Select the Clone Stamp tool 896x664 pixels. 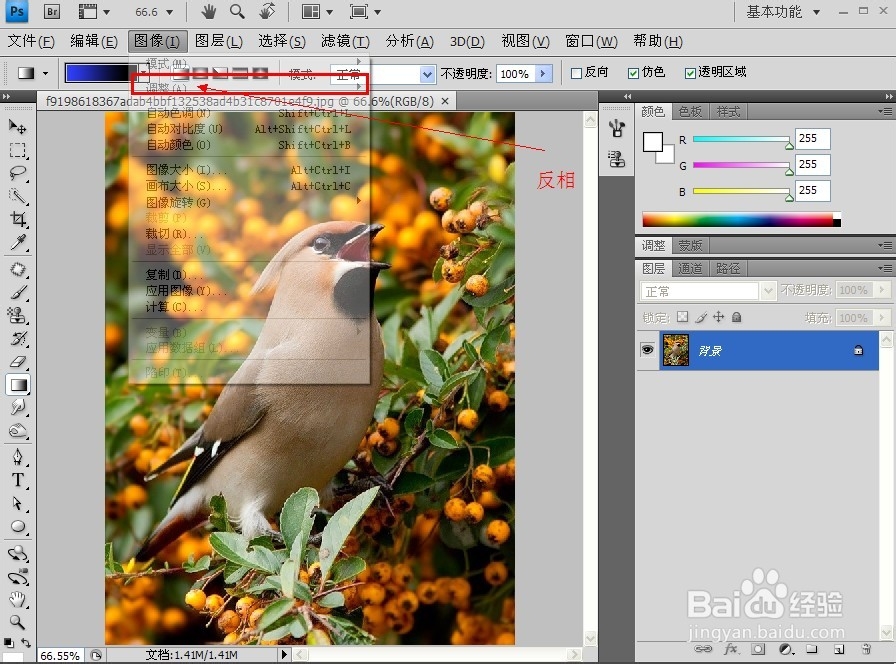(x=18, y=315)
